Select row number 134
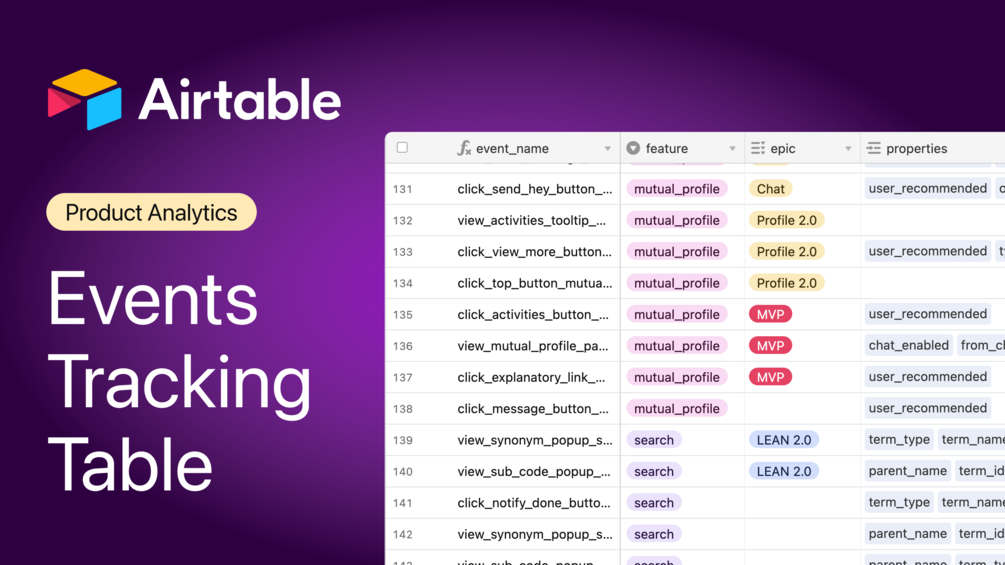This screenshot has width=1005, height=565. coord(403,283)
